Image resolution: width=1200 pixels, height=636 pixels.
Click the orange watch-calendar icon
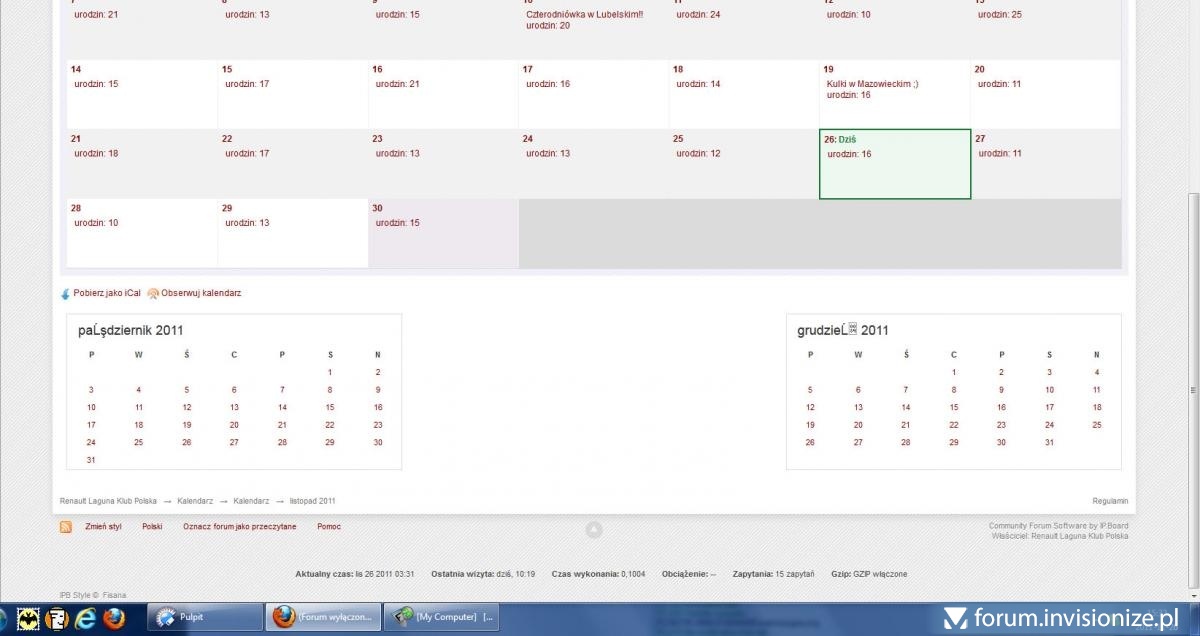click(153, 294)
